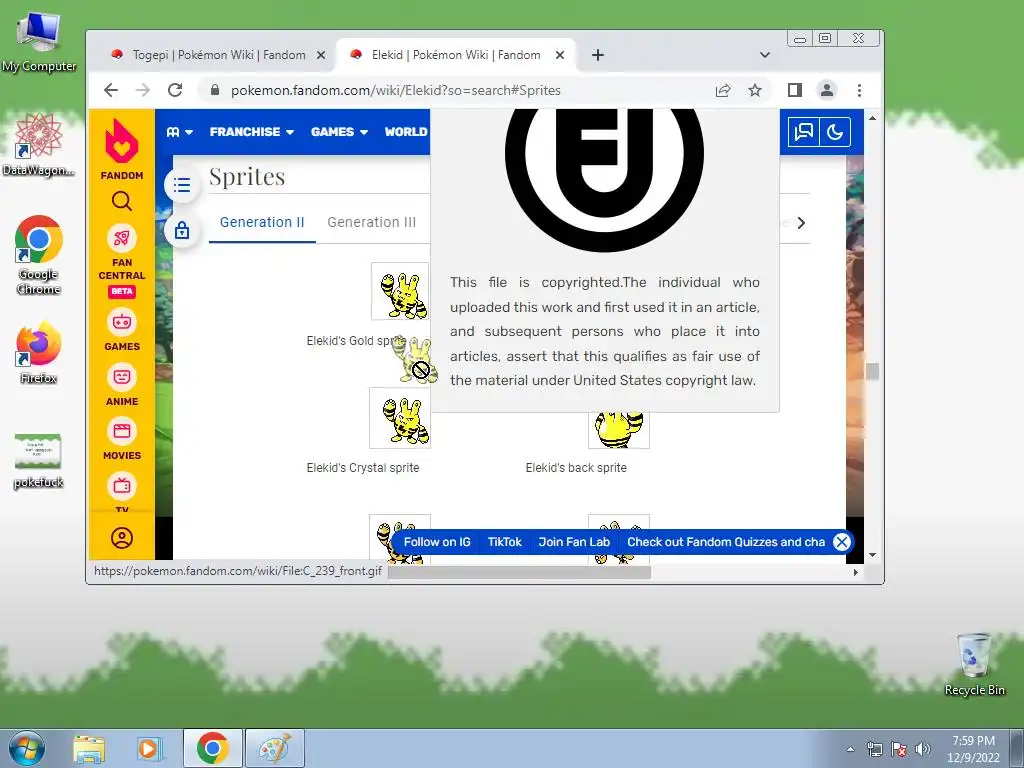
Task: Go back in Chrome
Action: coord(111,90)
